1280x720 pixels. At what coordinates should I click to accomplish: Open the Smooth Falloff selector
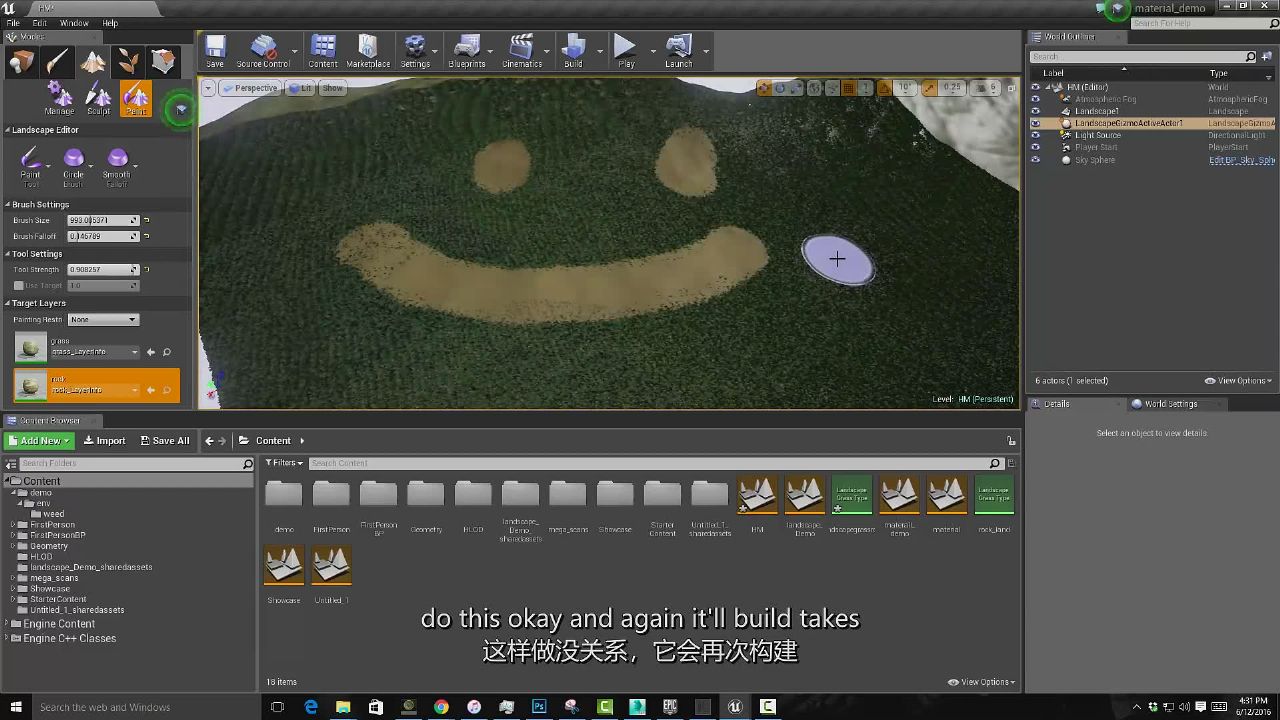[x=117, y=166]
